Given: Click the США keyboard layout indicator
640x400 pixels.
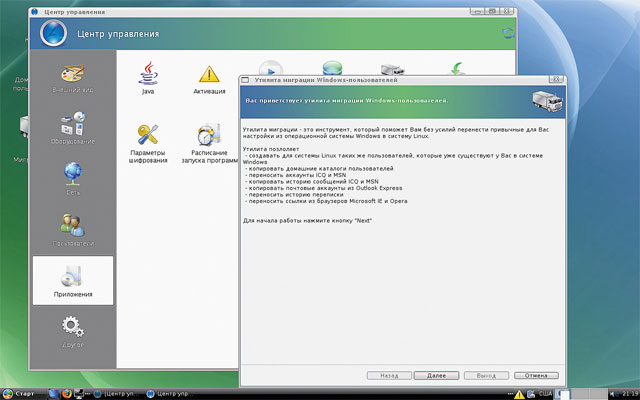Looking at the screenshot, I should tap(545, 394).
